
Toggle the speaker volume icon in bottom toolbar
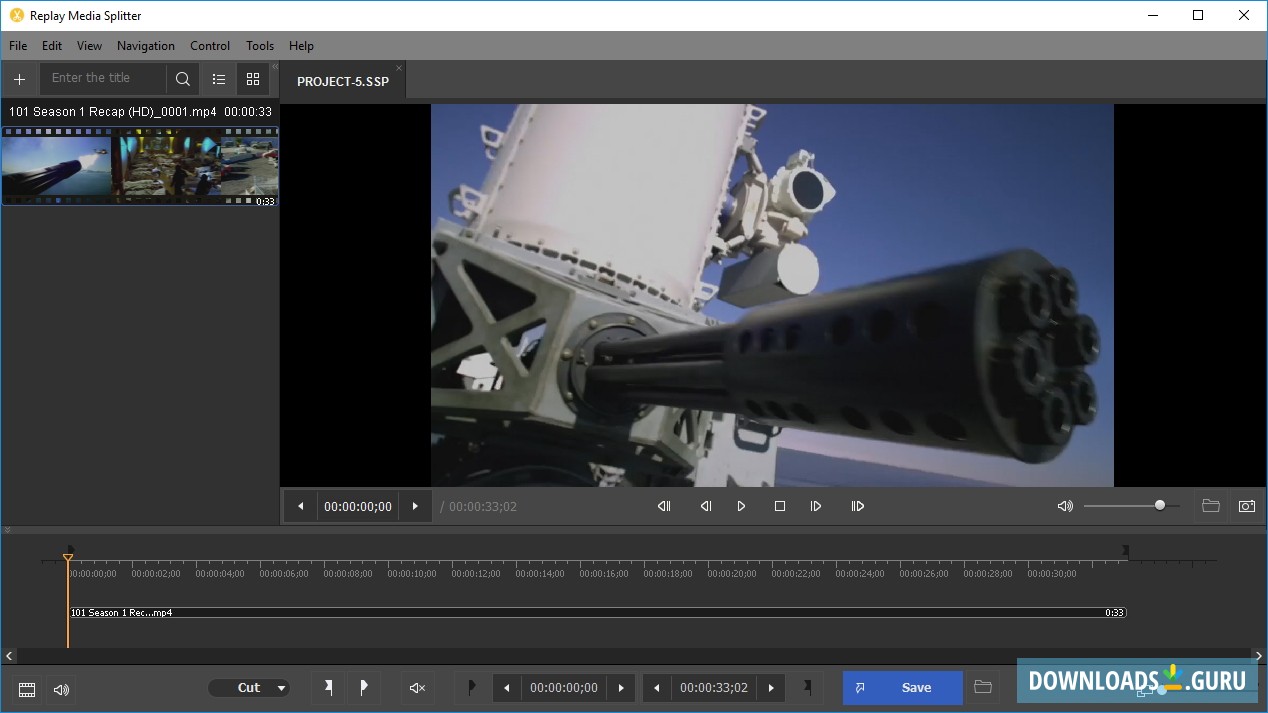pos(60,690)
